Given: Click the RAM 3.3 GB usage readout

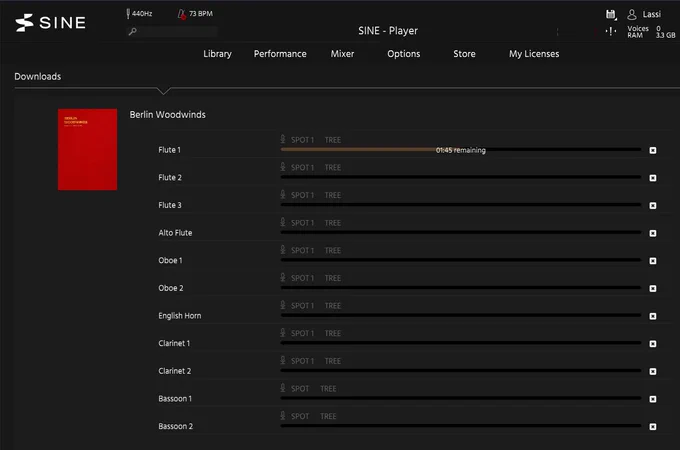Looking at the screenshot, I should (x=651, y=36).
